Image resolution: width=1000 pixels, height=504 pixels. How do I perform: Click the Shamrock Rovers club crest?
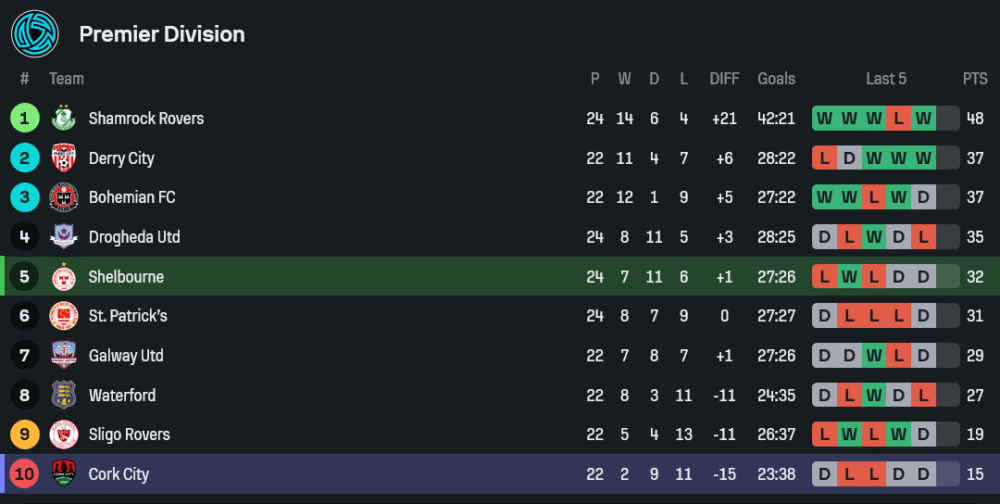tap(64, 118)
